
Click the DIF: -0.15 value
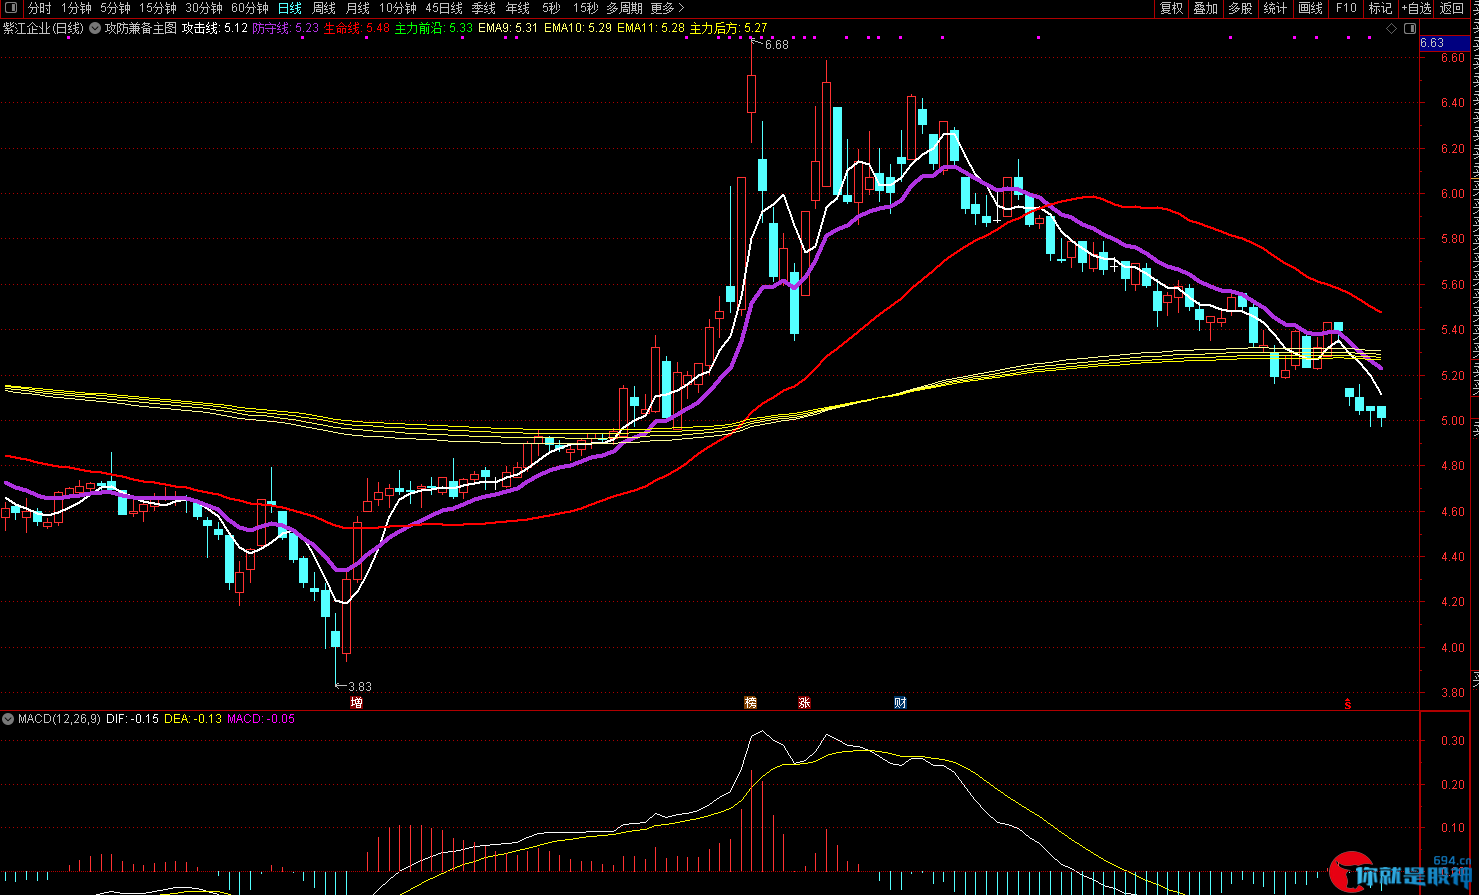pyautogui.click(x=132, y=719)
